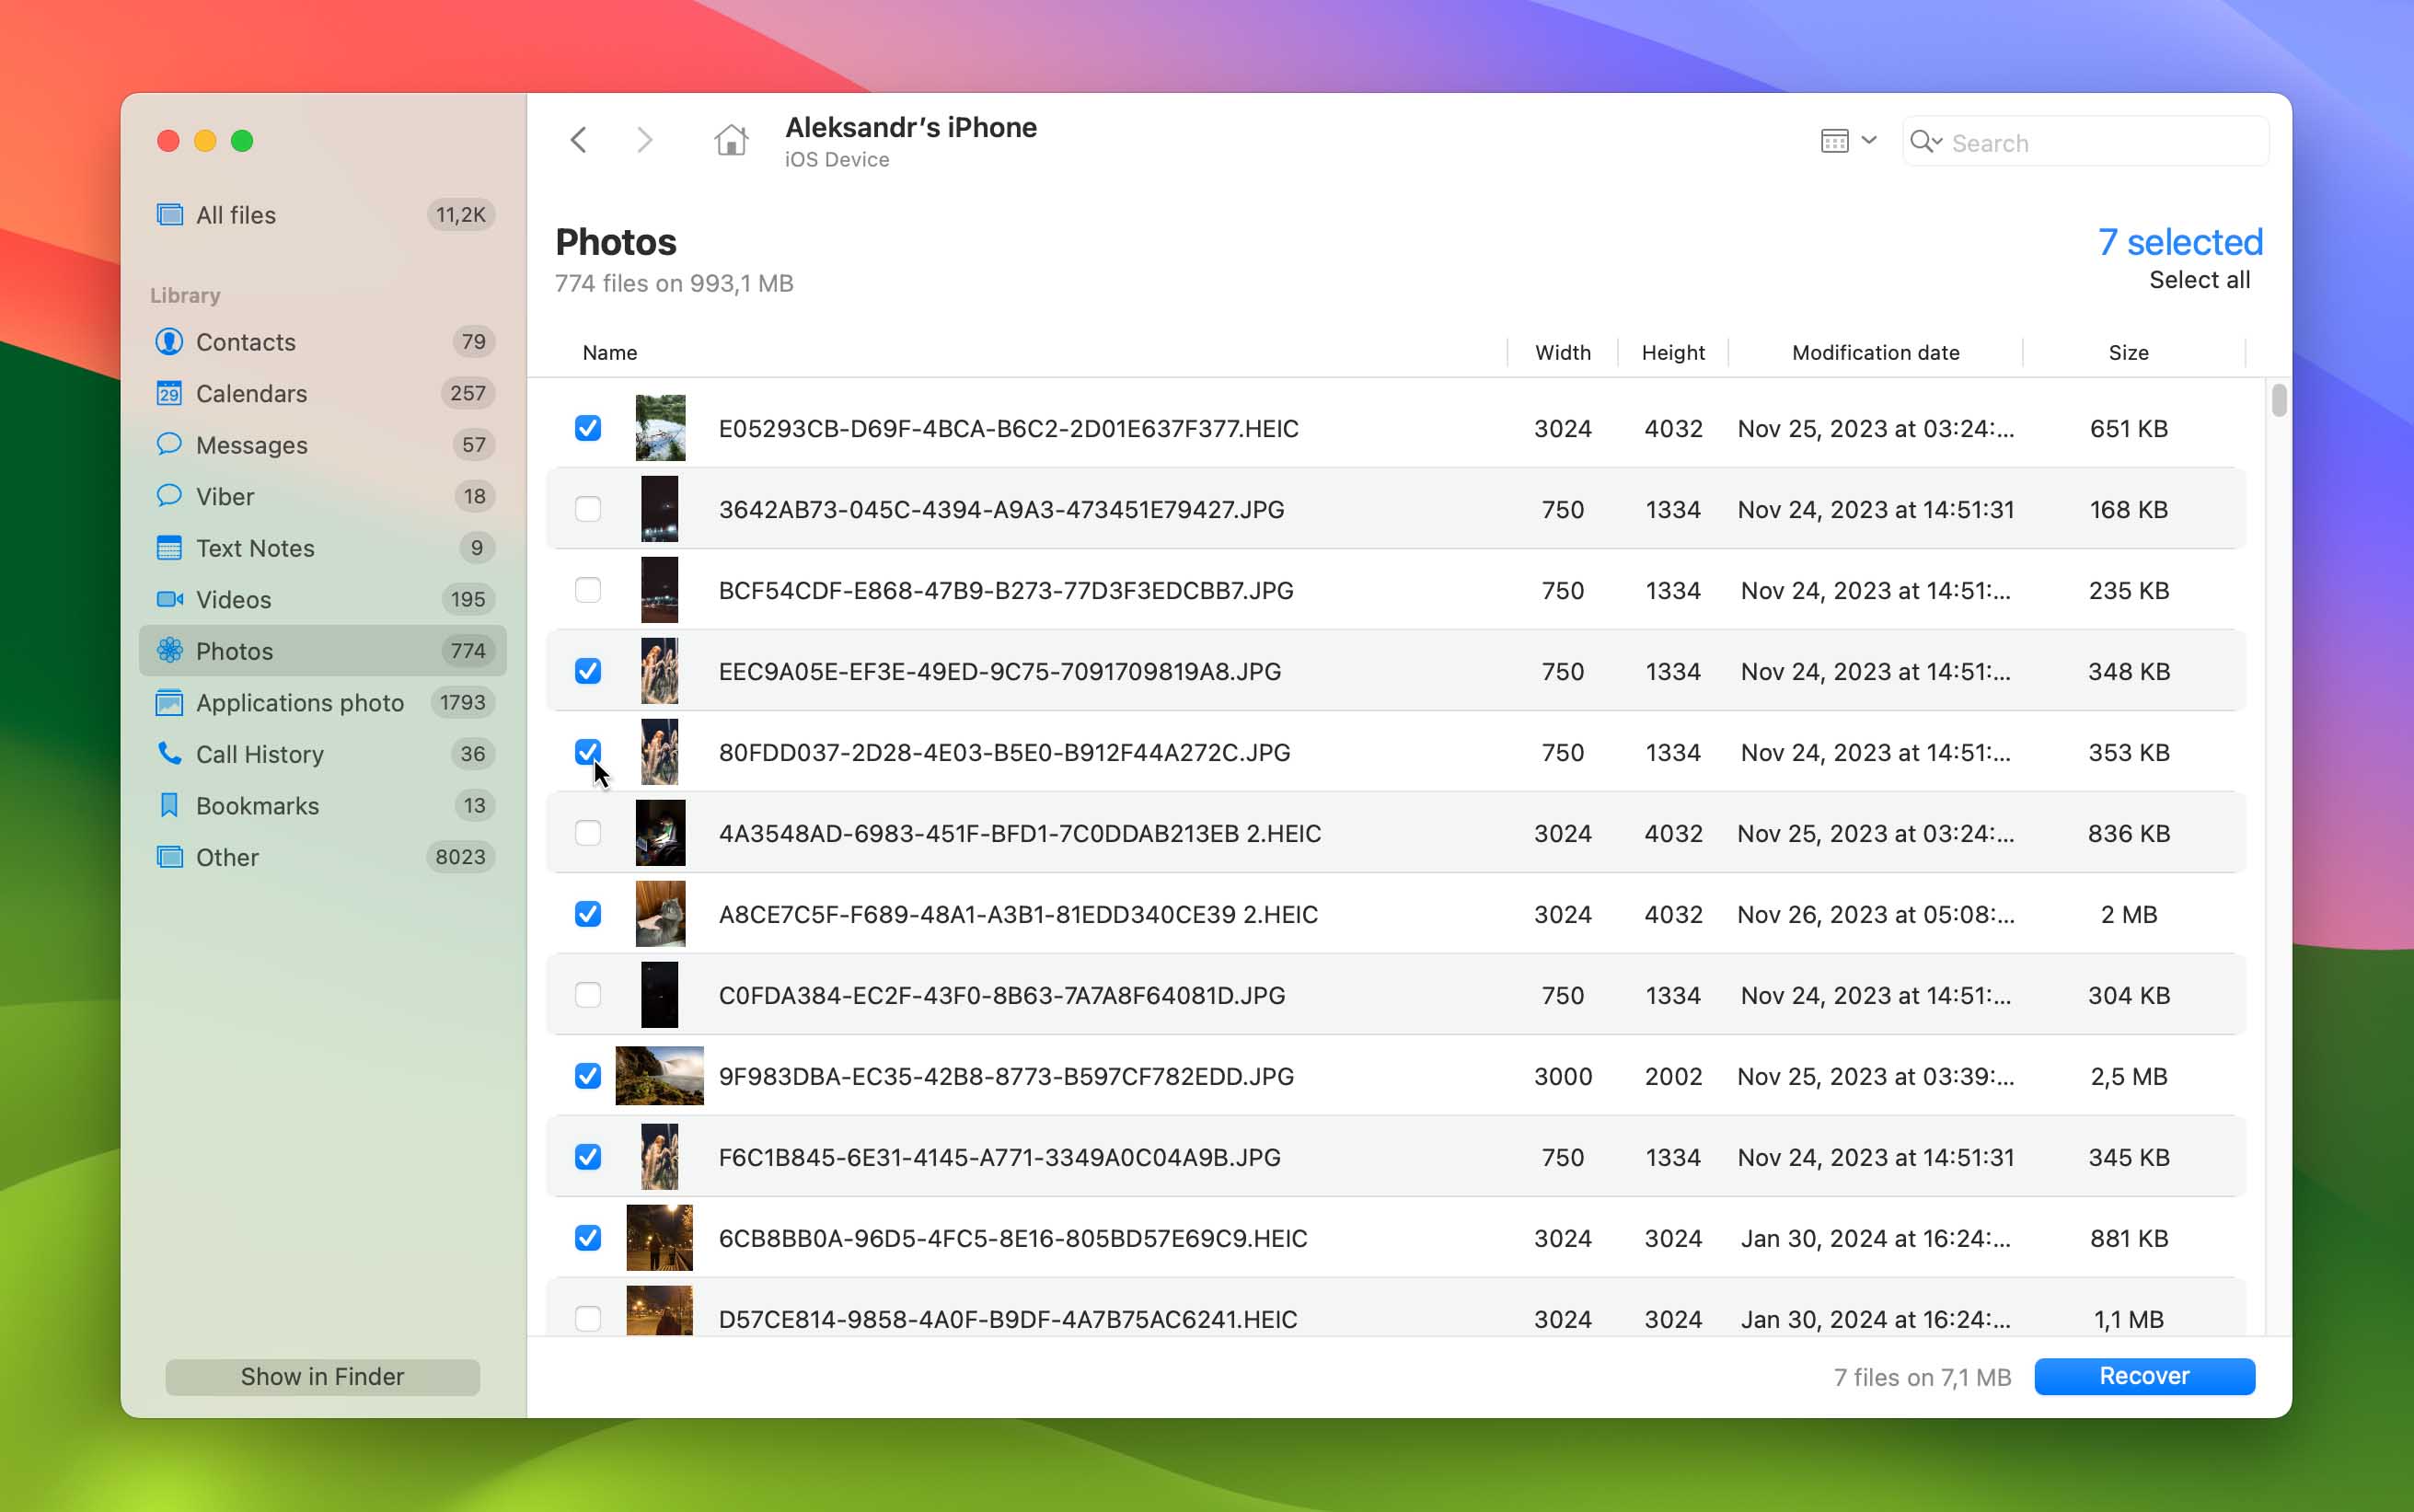
Task: Open Contacts in the Library sidebar
Action: [x=246, y=341]
